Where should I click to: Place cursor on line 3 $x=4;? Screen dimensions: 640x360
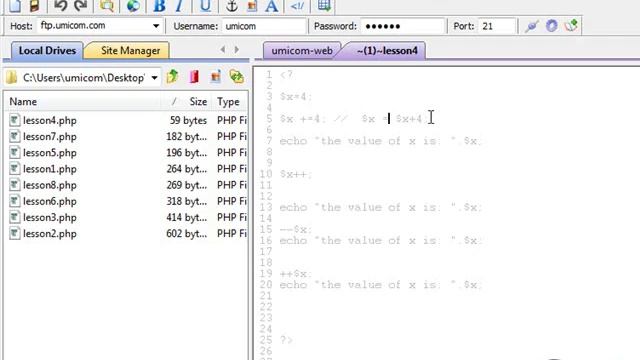(296, 97)
